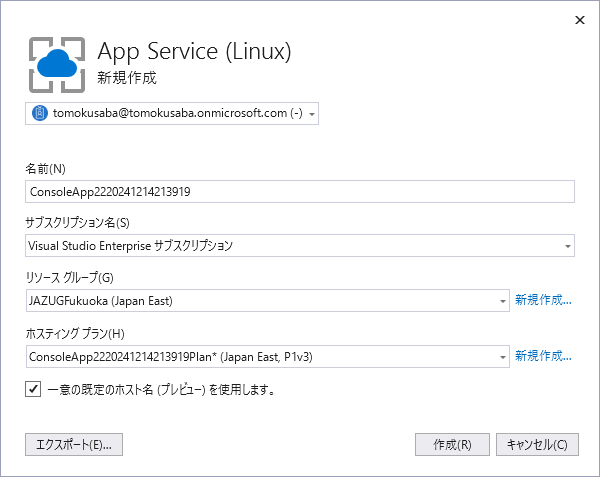600x477 pixels.
Task: Click the ホスティング プラン(H) label
Action: 75,332
